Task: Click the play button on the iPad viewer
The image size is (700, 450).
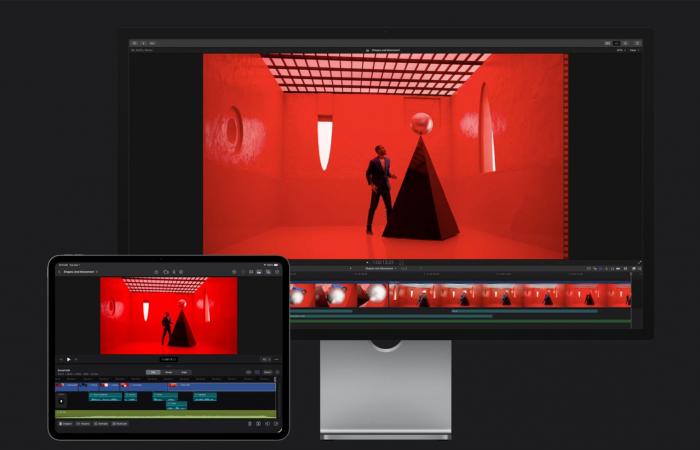Action: [x=68, y=359]
